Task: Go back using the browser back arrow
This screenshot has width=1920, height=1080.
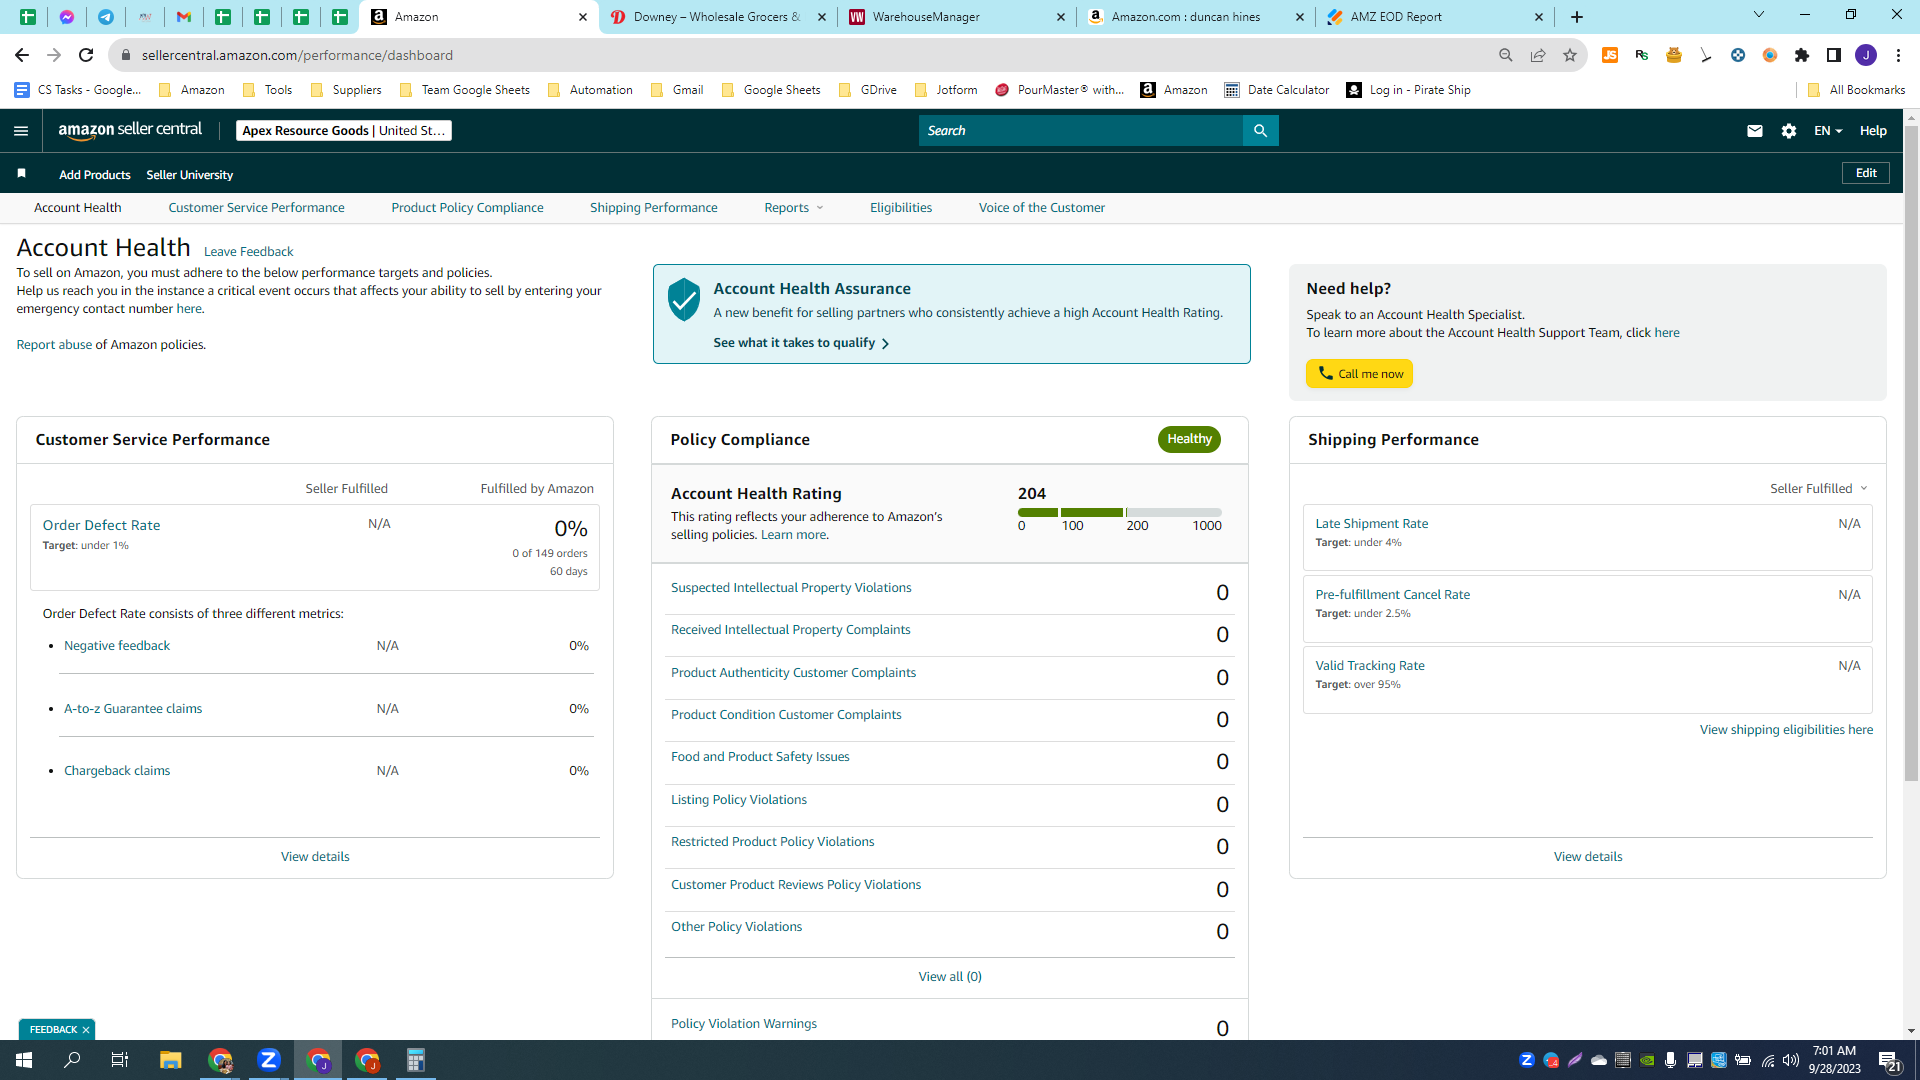Action: click(22, 55)
